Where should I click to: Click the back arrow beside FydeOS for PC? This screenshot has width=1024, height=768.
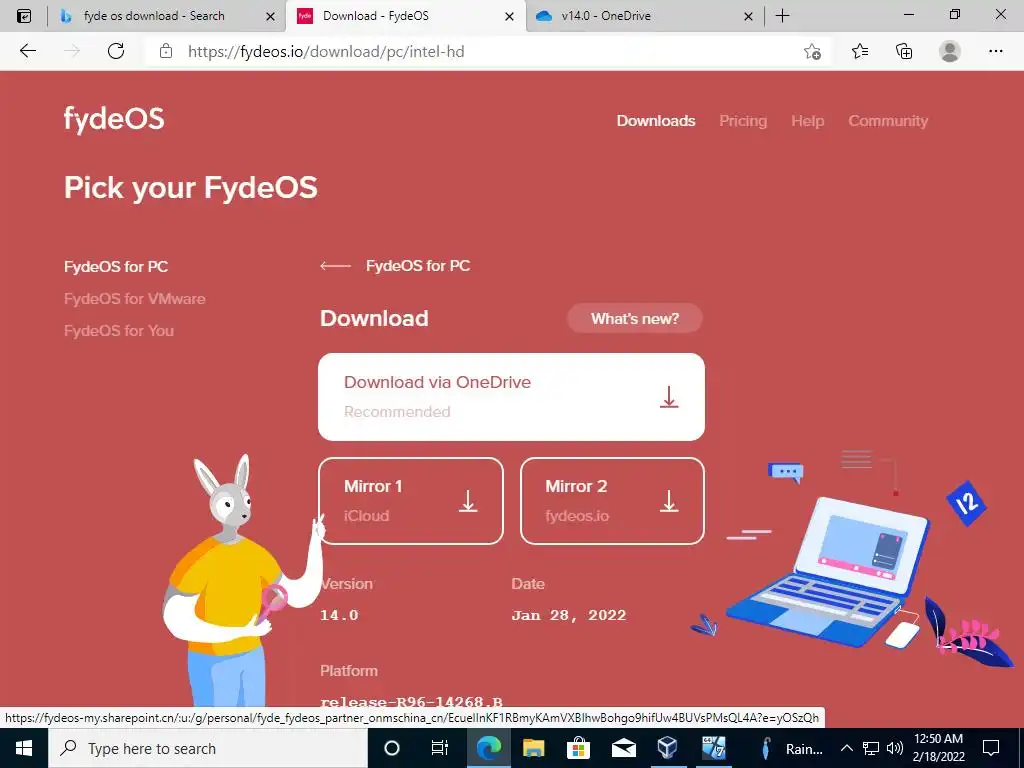point(335,266)
